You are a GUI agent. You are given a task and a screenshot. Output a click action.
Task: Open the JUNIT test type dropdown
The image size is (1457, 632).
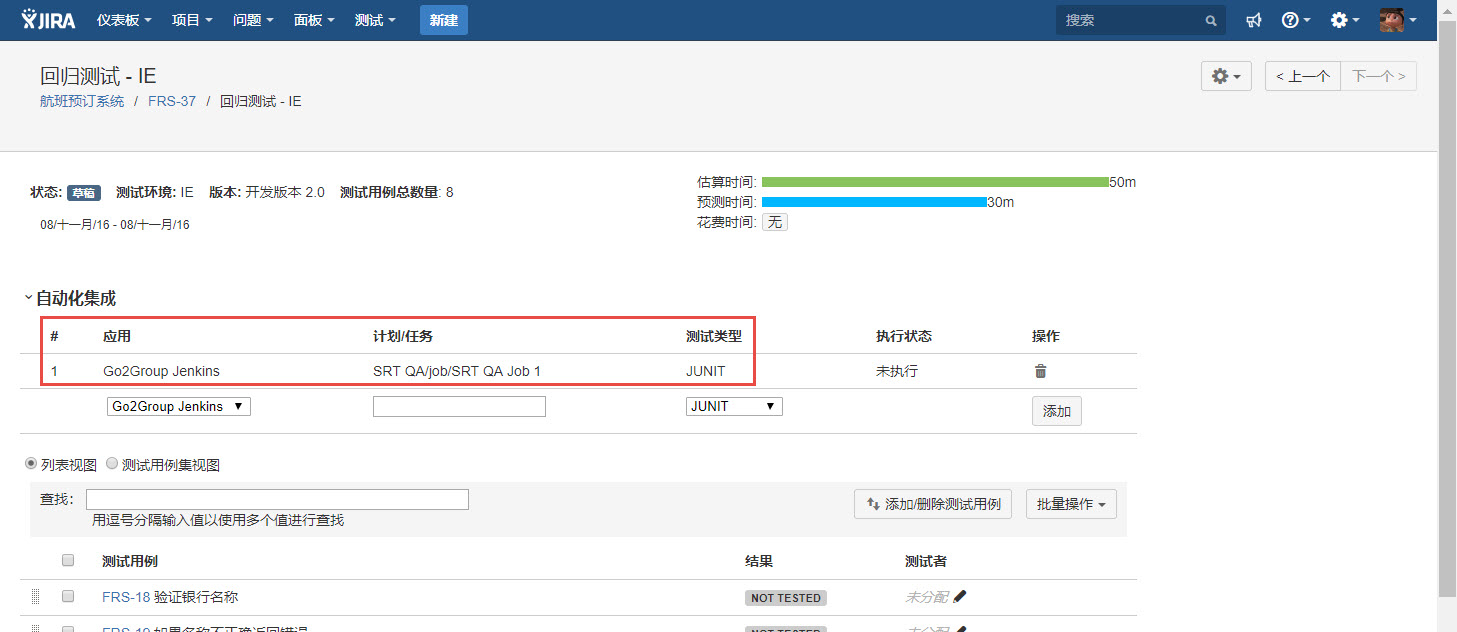tap(734, 406)
